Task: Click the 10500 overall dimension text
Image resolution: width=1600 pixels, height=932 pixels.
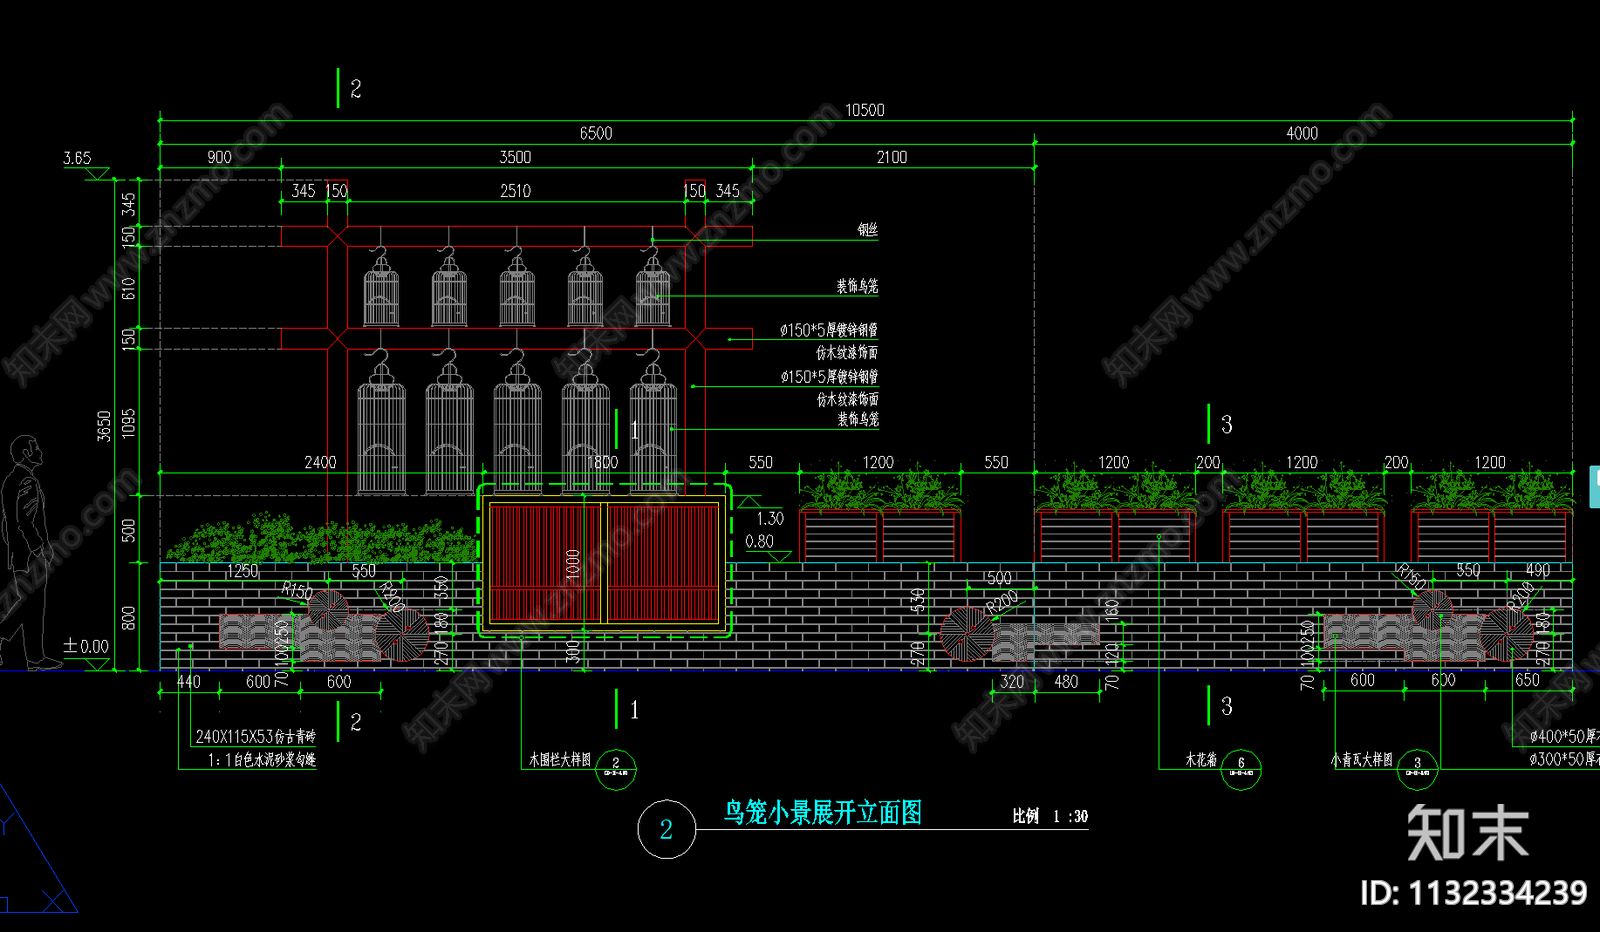Action: point(864,110)
